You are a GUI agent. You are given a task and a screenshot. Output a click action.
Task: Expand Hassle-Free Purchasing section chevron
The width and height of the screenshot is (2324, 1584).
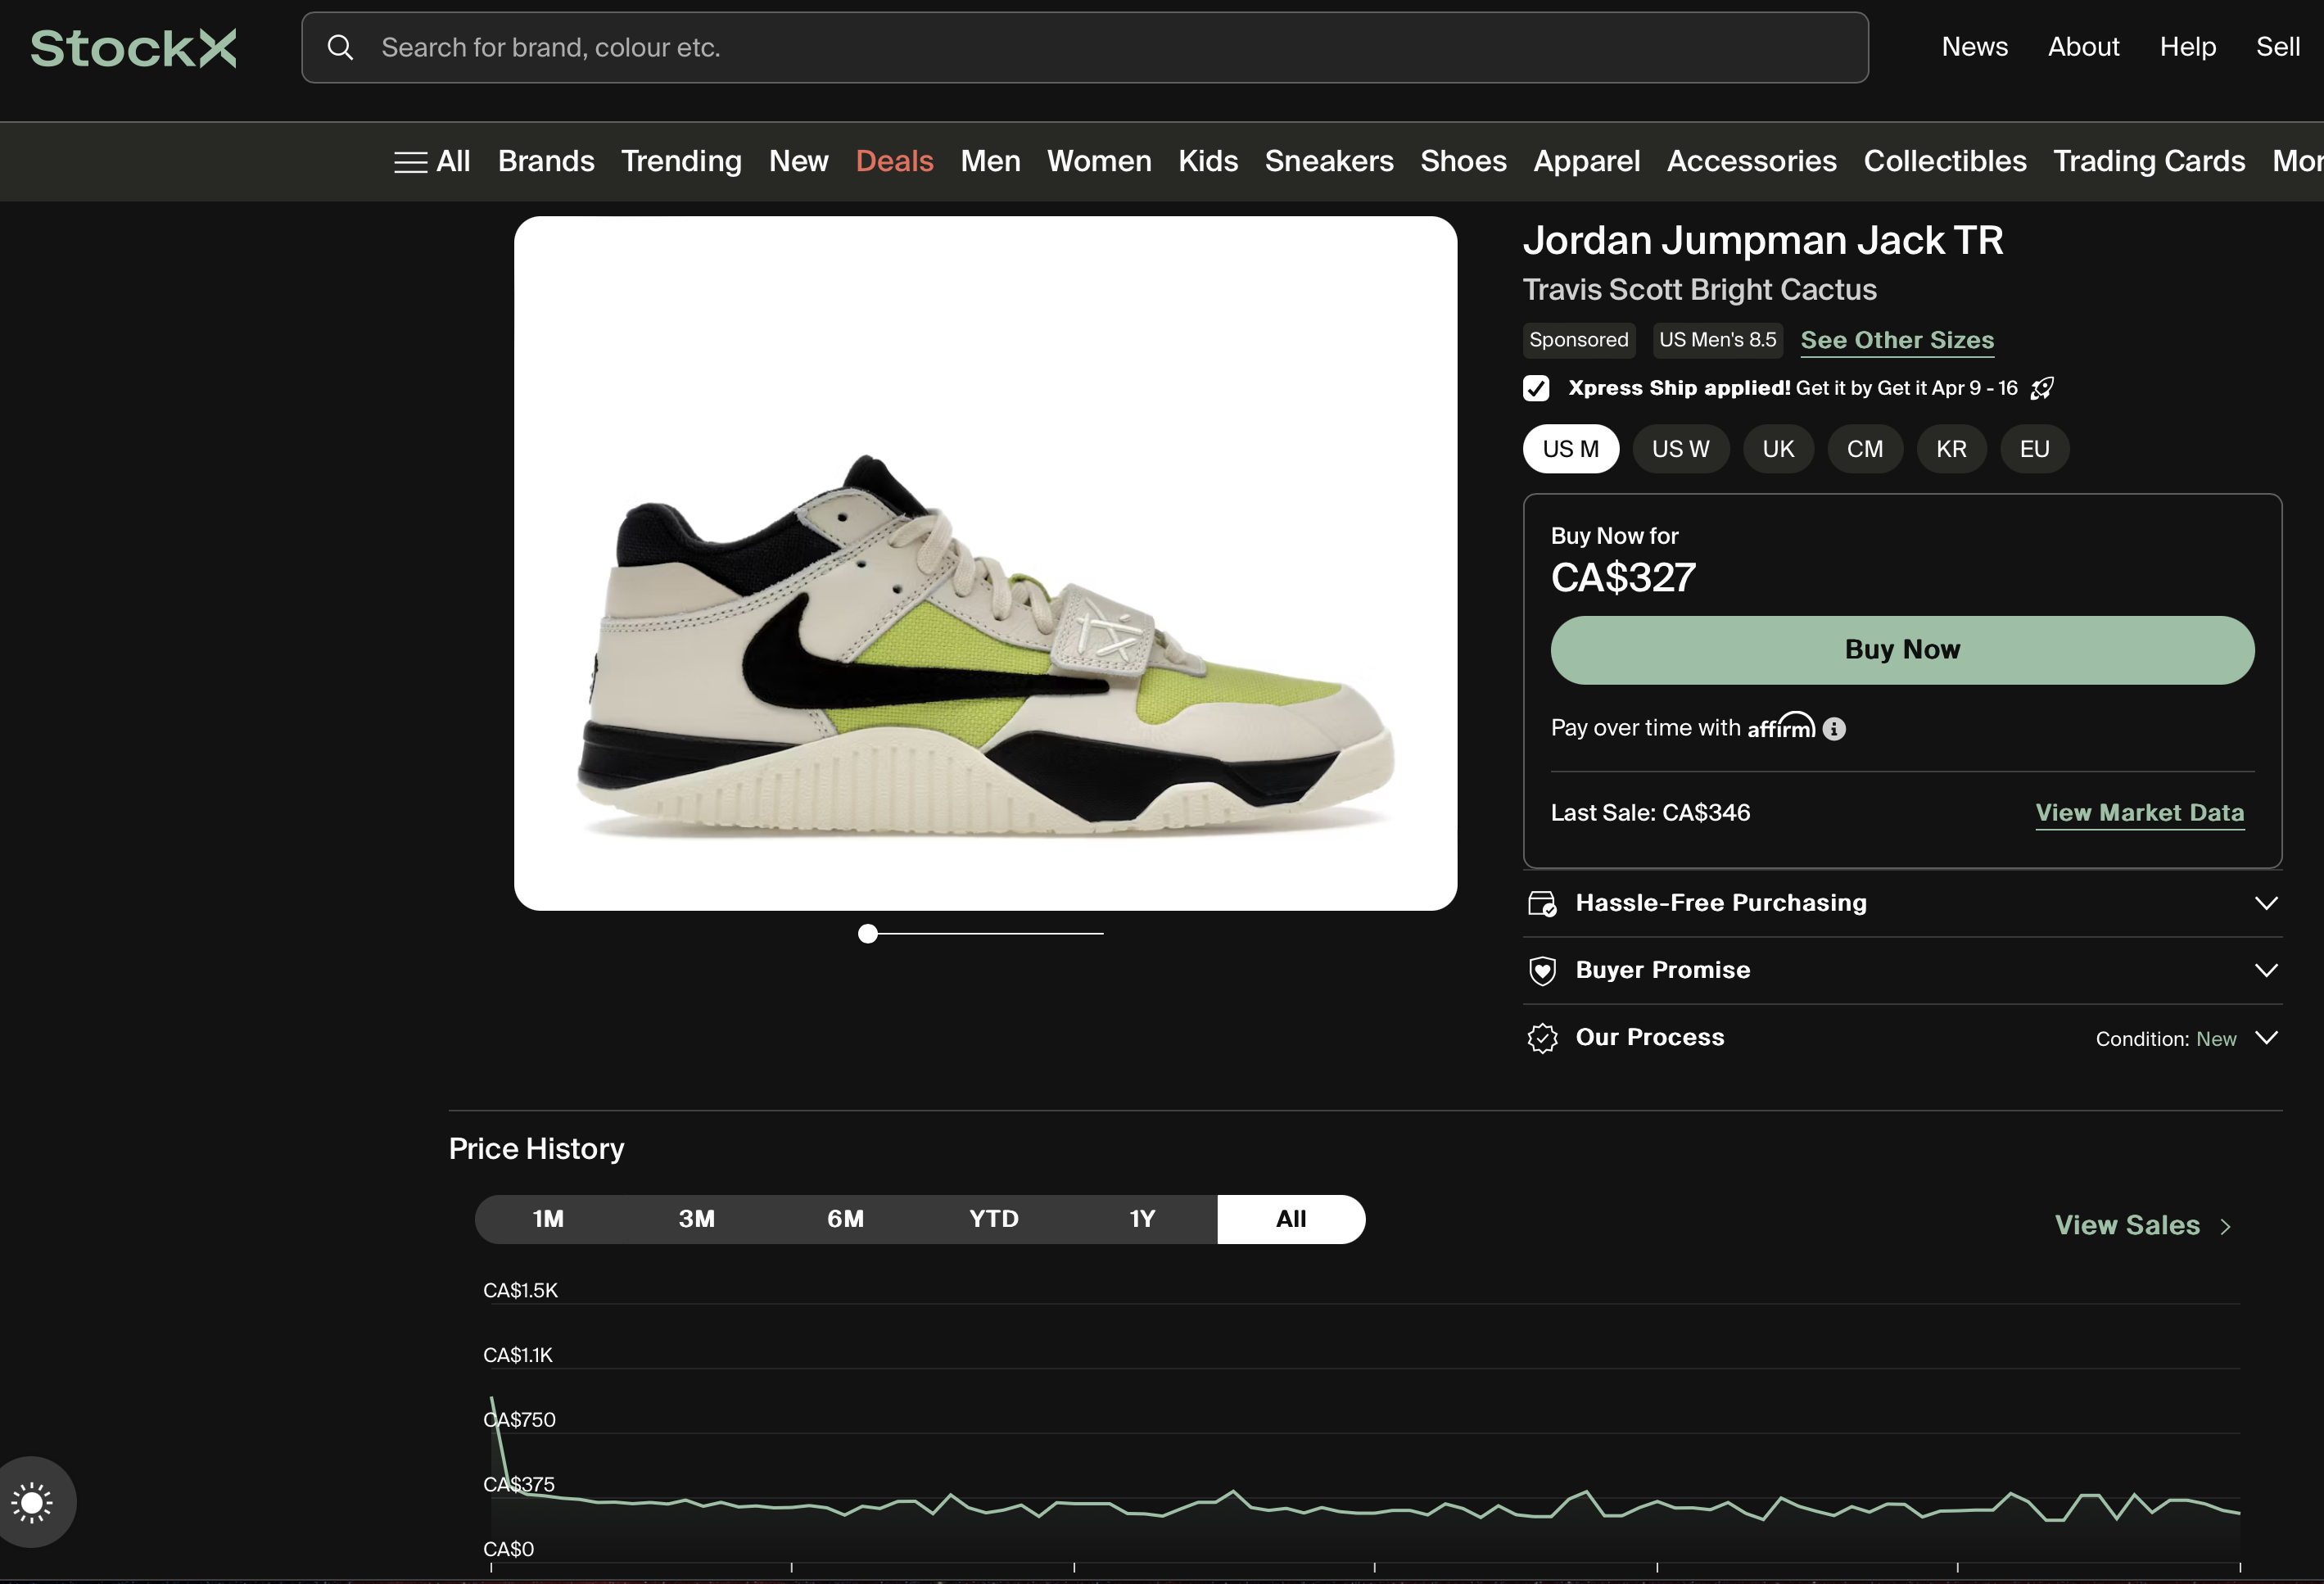(2266, 903)
